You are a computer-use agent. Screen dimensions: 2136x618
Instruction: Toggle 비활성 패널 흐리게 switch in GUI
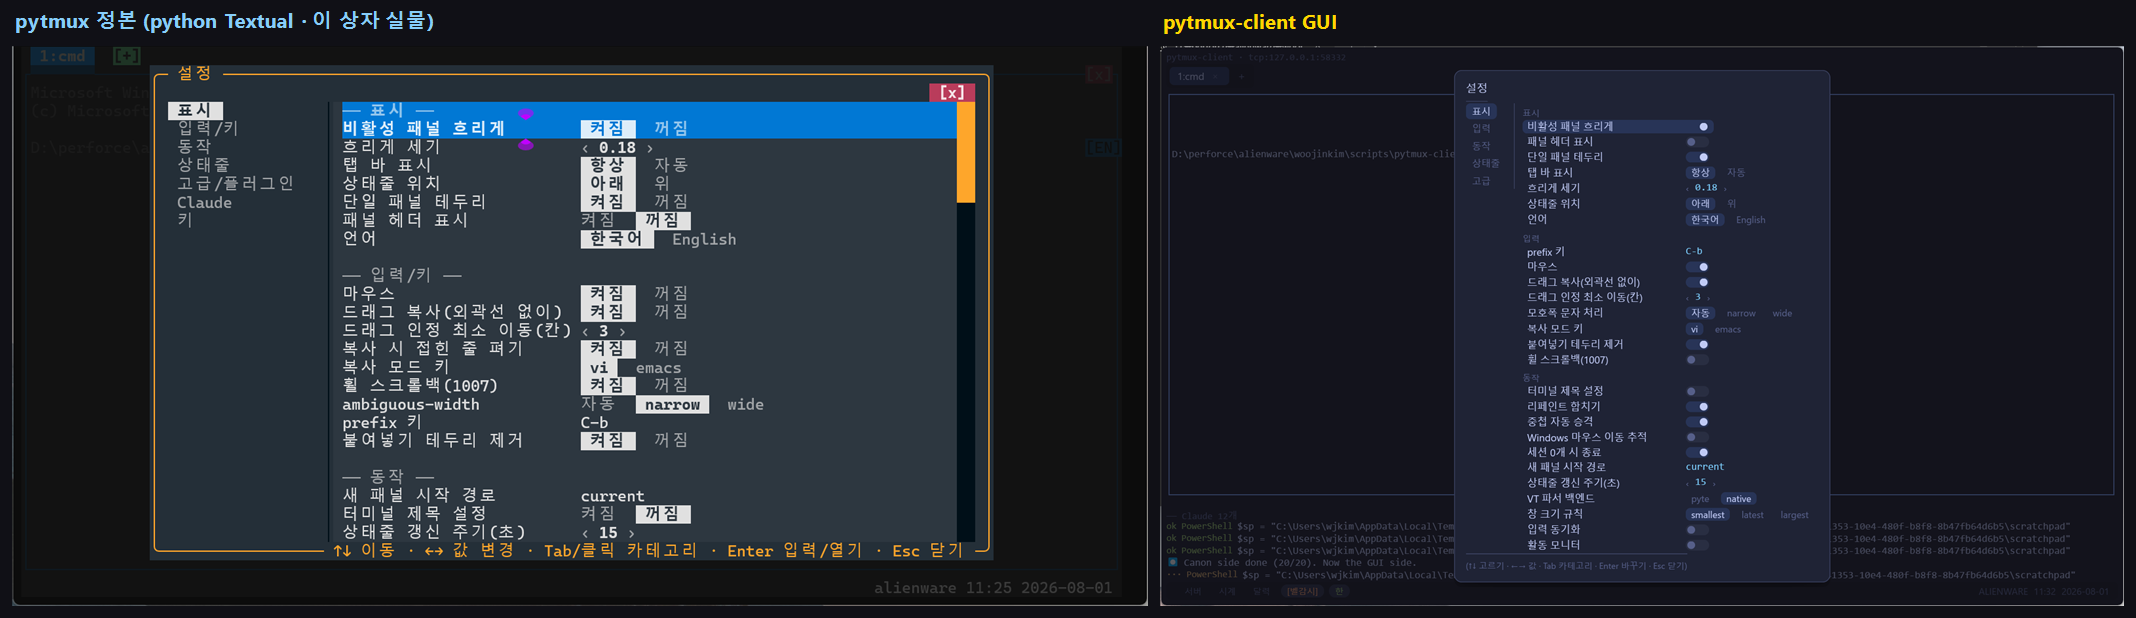point(1698,127)
